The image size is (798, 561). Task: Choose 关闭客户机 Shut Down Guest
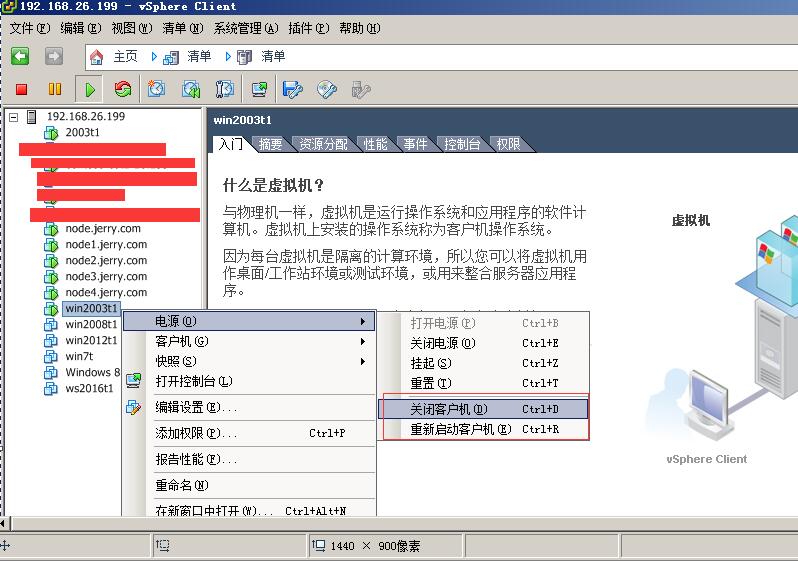click(483, 409)
